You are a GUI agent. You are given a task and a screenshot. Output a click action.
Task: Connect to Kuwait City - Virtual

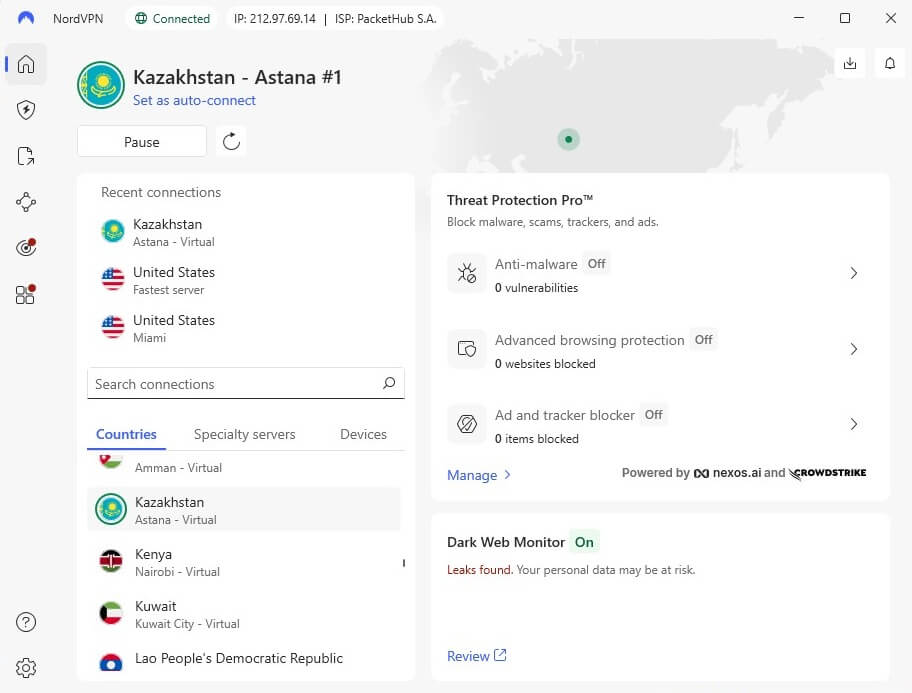(244, 614)
